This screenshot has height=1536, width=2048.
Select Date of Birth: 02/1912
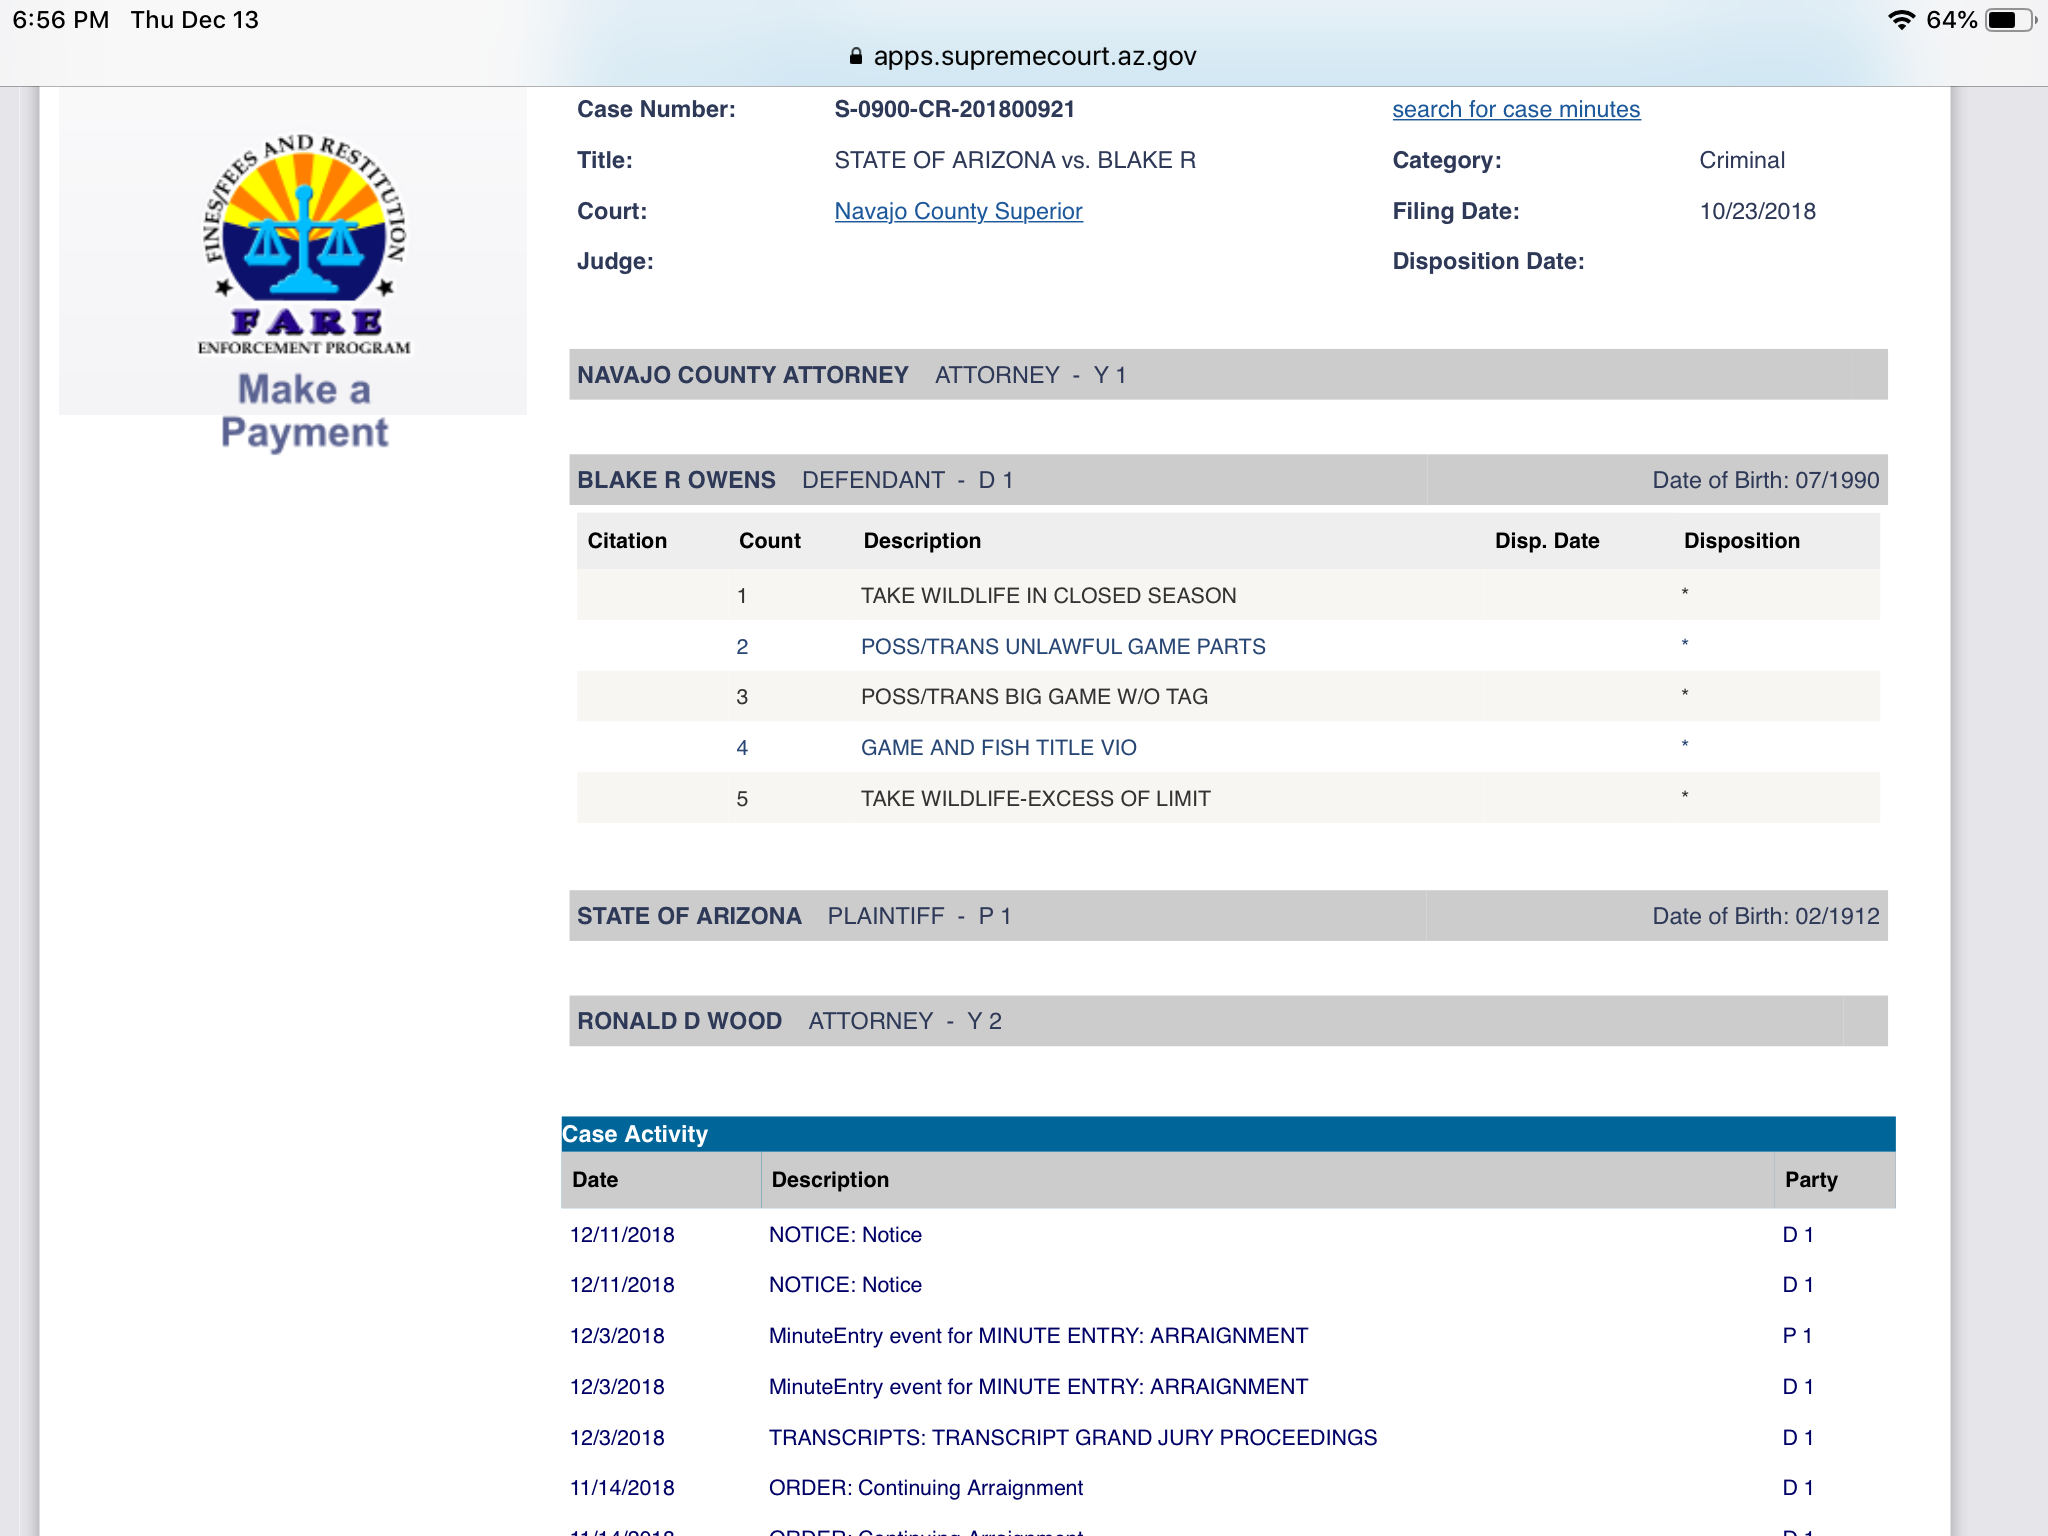(1765, 916)
